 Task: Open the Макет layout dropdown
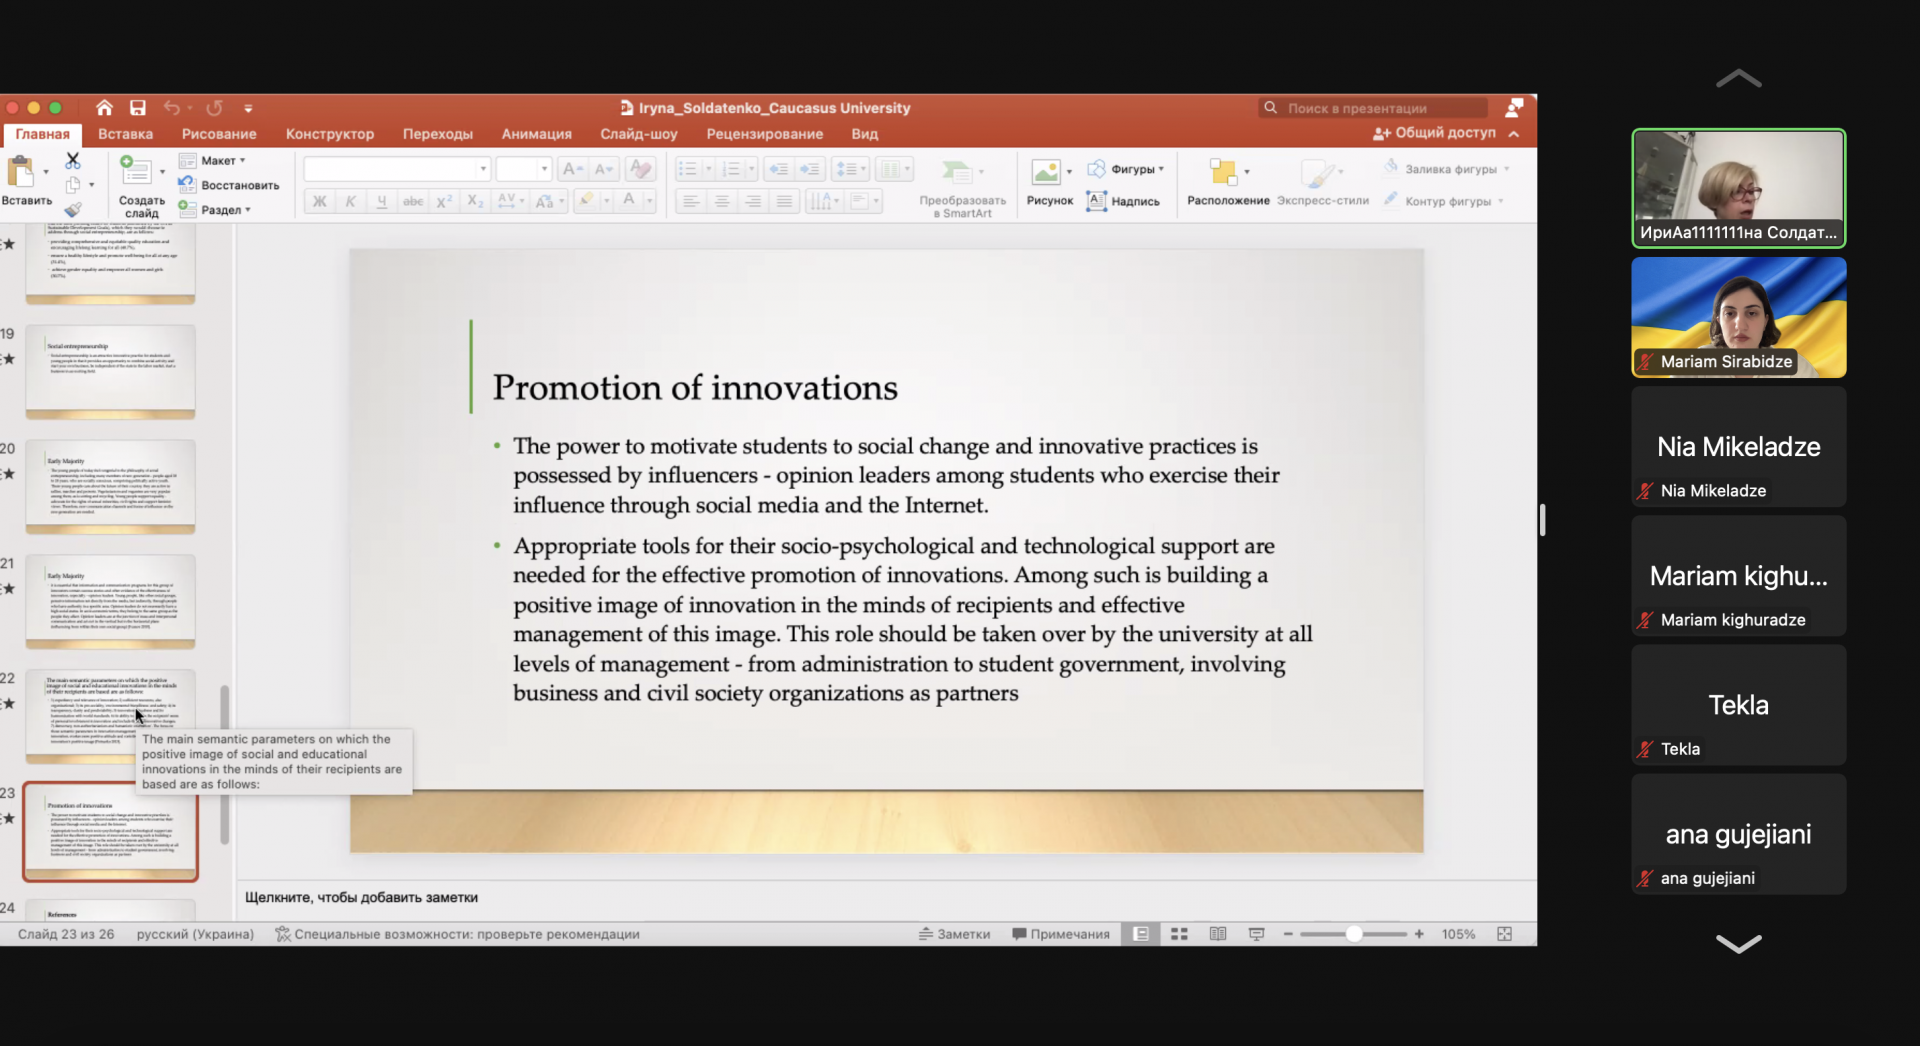pyautogui.click(x=213, y=160)
